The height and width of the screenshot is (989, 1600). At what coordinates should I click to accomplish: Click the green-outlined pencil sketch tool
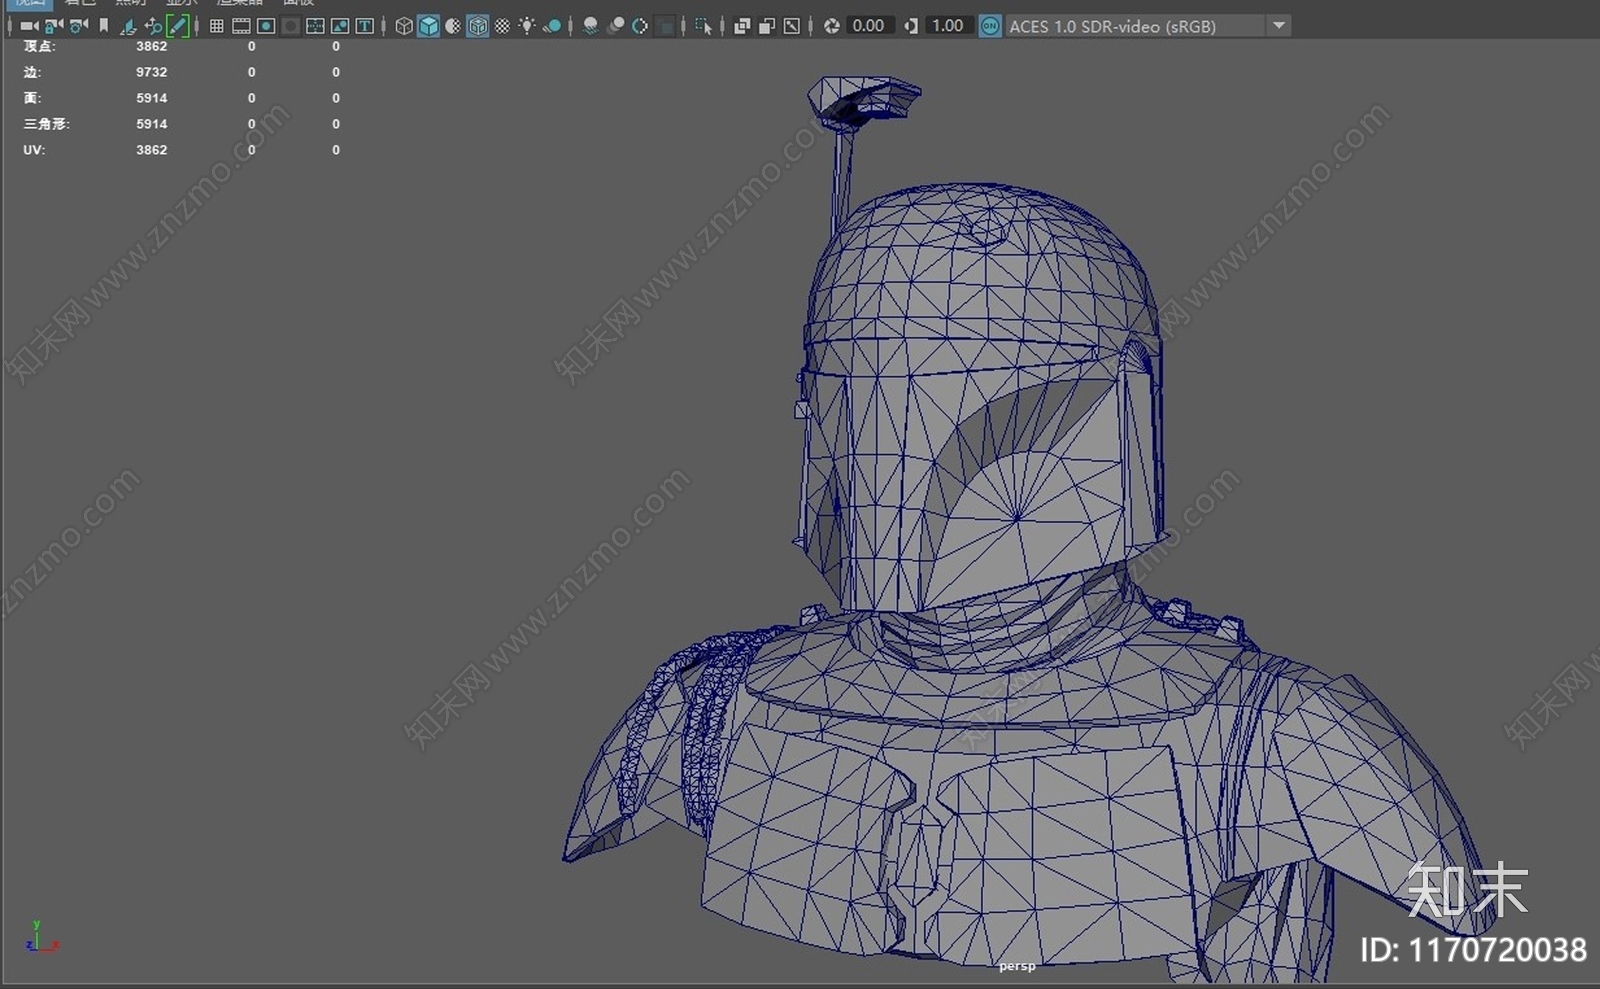coord(177,26)
